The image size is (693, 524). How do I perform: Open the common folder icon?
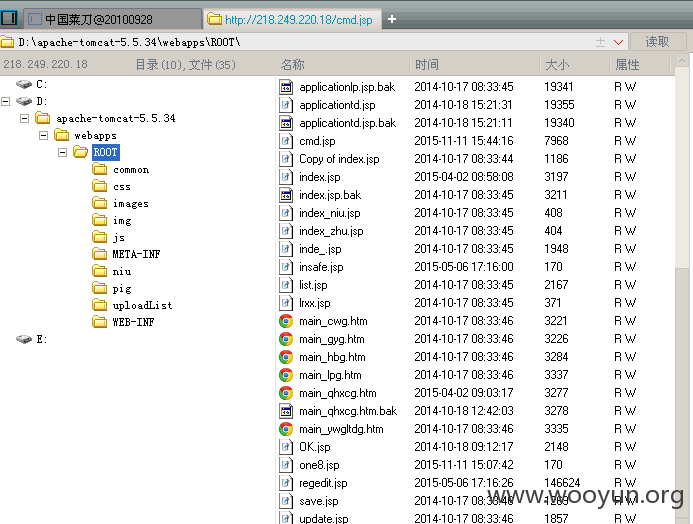[99, 169]
